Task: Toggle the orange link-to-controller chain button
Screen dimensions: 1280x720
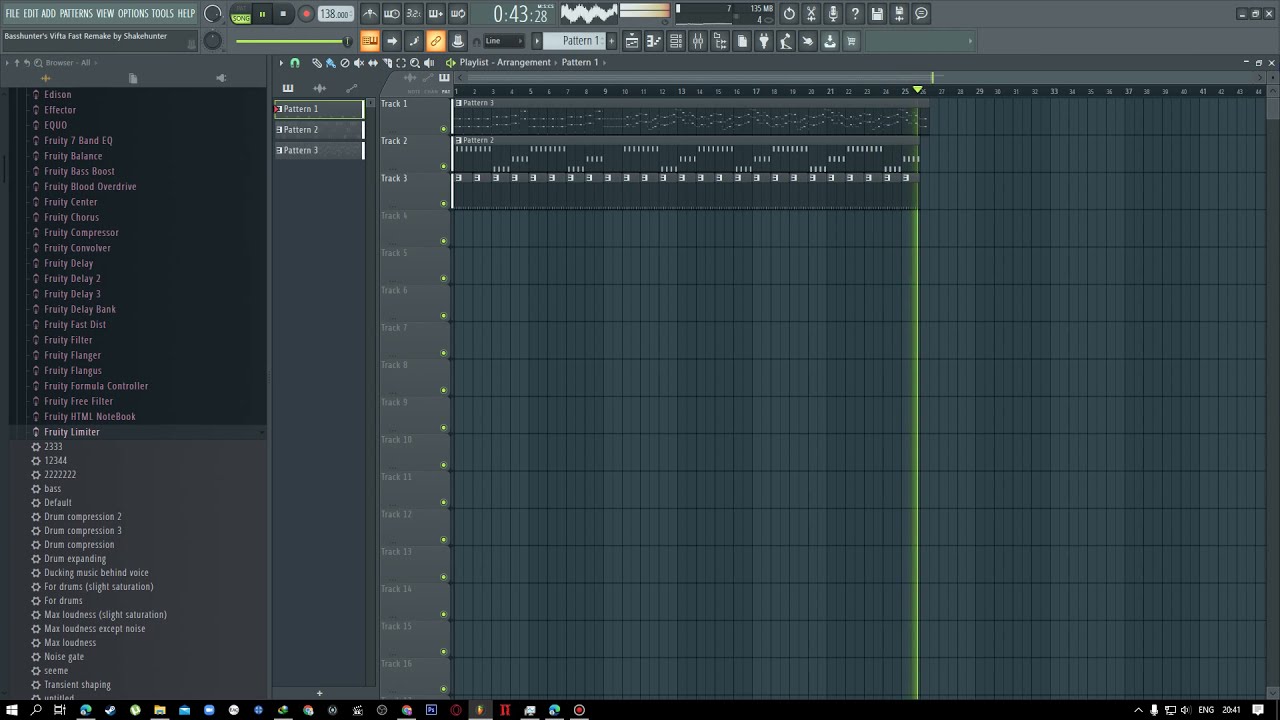Action: click(x=436, y=41)
